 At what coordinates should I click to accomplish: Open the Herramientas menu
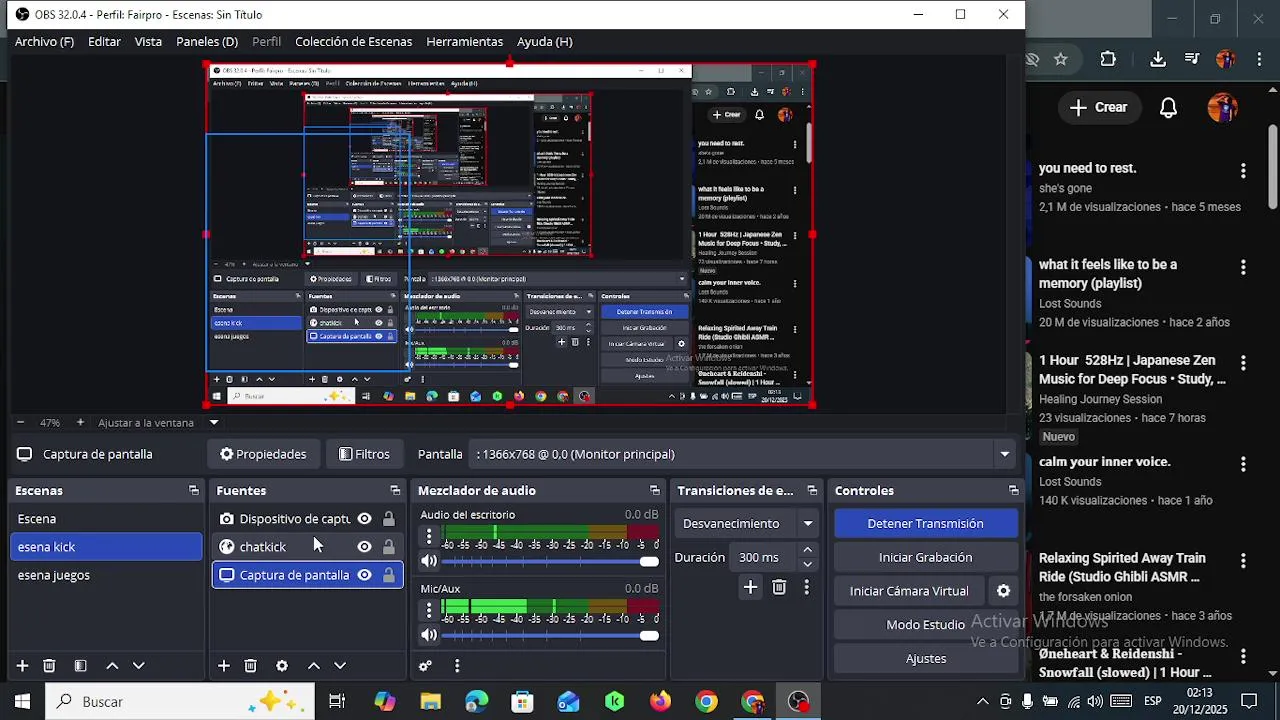point(464,42)
